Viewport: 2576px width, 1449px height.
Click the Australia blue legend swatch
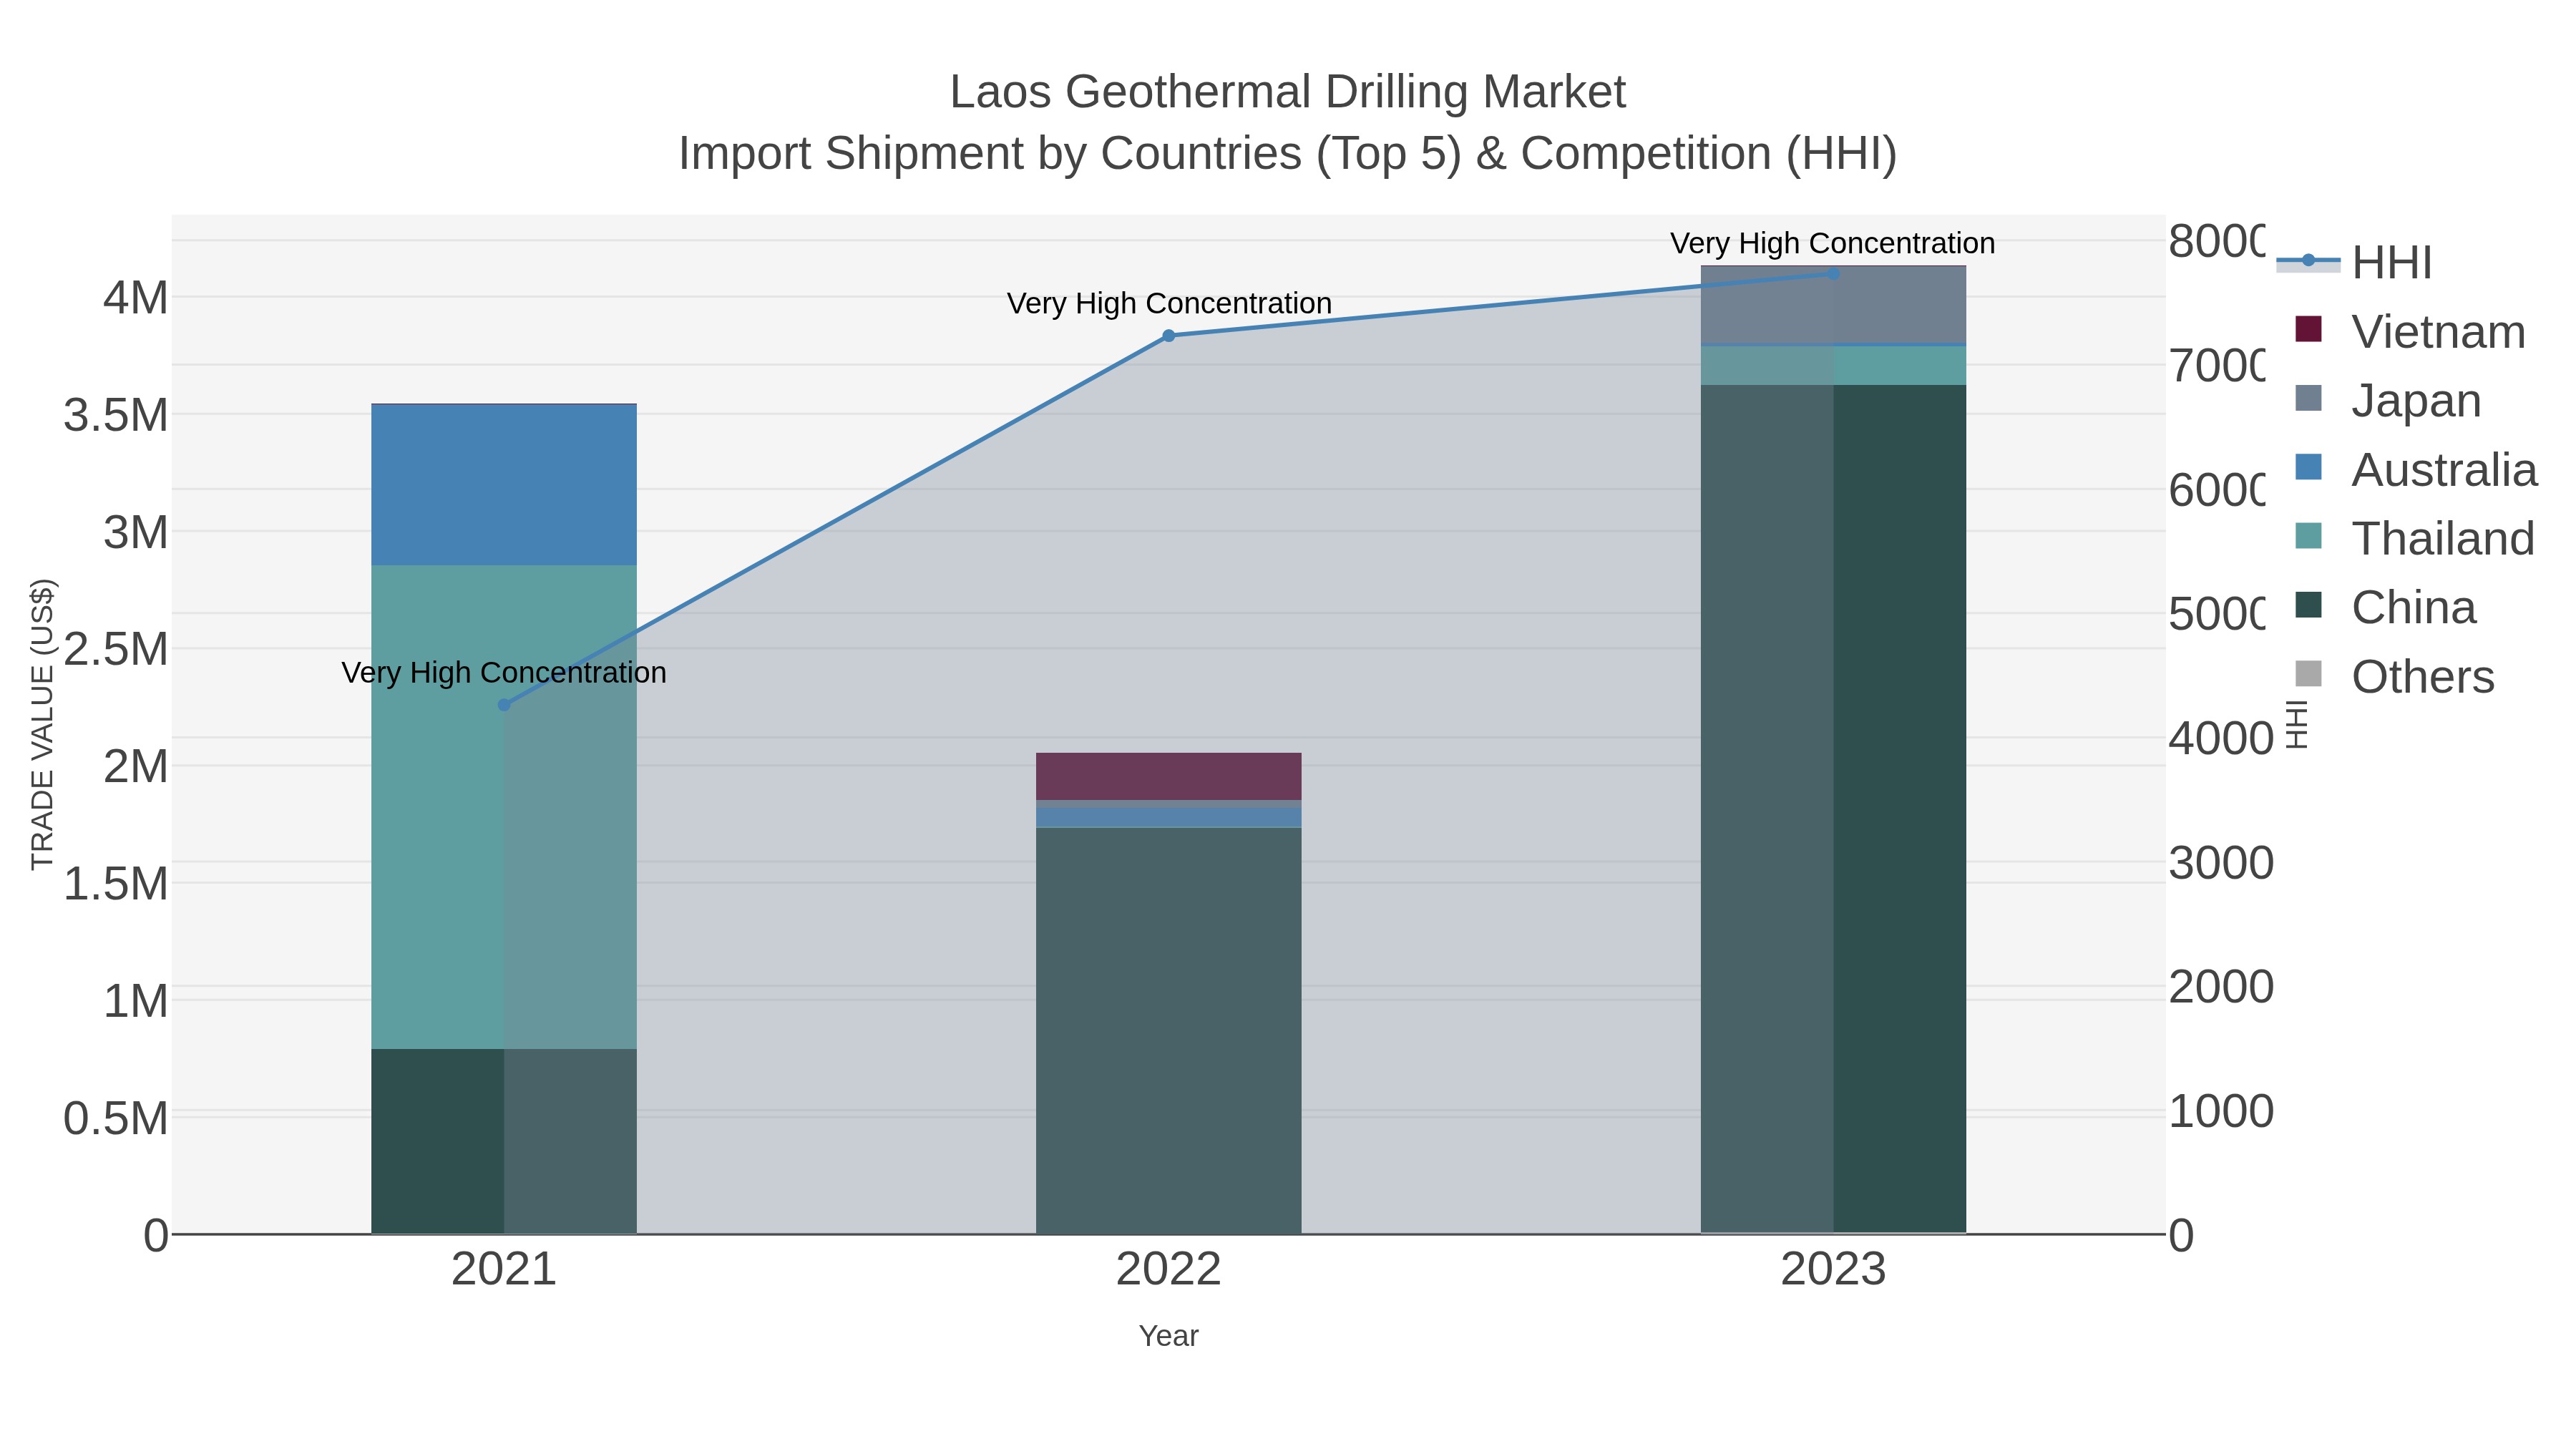pos(2308,466)
